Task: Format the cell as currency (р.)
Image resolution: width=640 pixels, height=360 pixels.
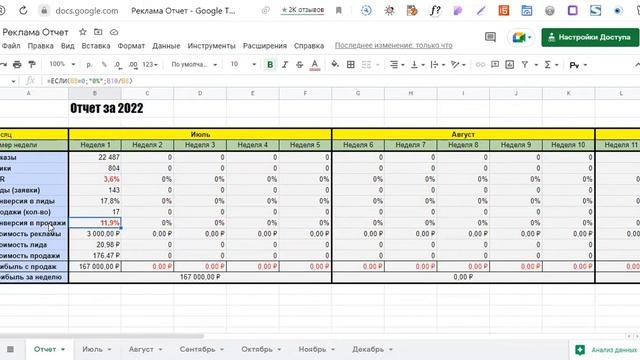Action: pos(89,64)
